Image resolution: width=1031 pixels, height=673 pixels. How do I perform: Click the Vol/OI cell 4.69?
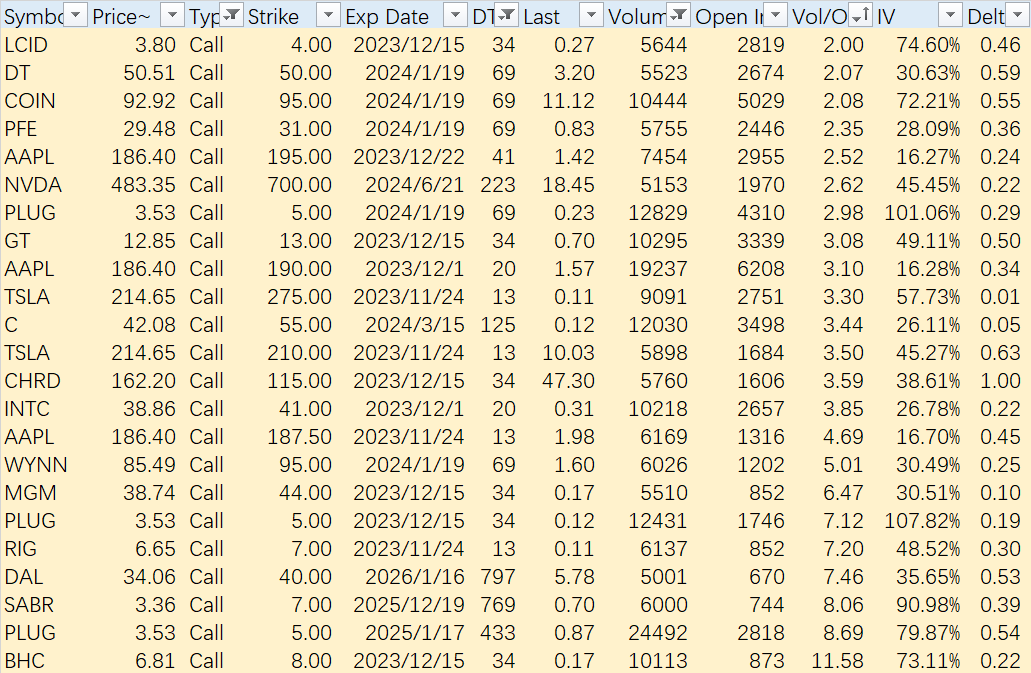pyautogui.click(x=844, y=437)
